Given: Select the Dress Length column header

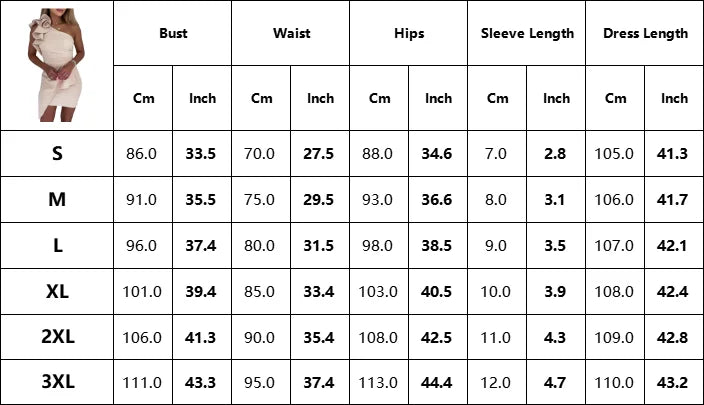Looking at the screenshot, I should [645, 33].
